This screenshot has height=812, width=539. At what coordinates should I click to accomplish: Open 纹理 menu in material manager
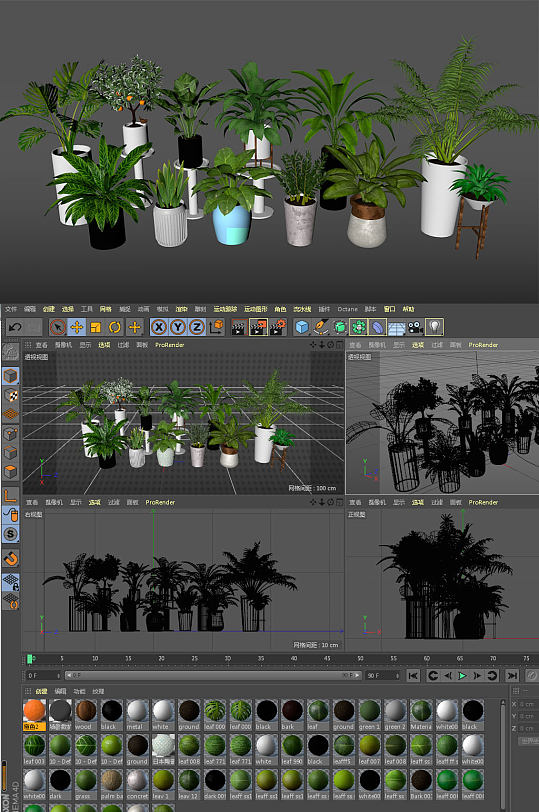click(x=98, y=691)
